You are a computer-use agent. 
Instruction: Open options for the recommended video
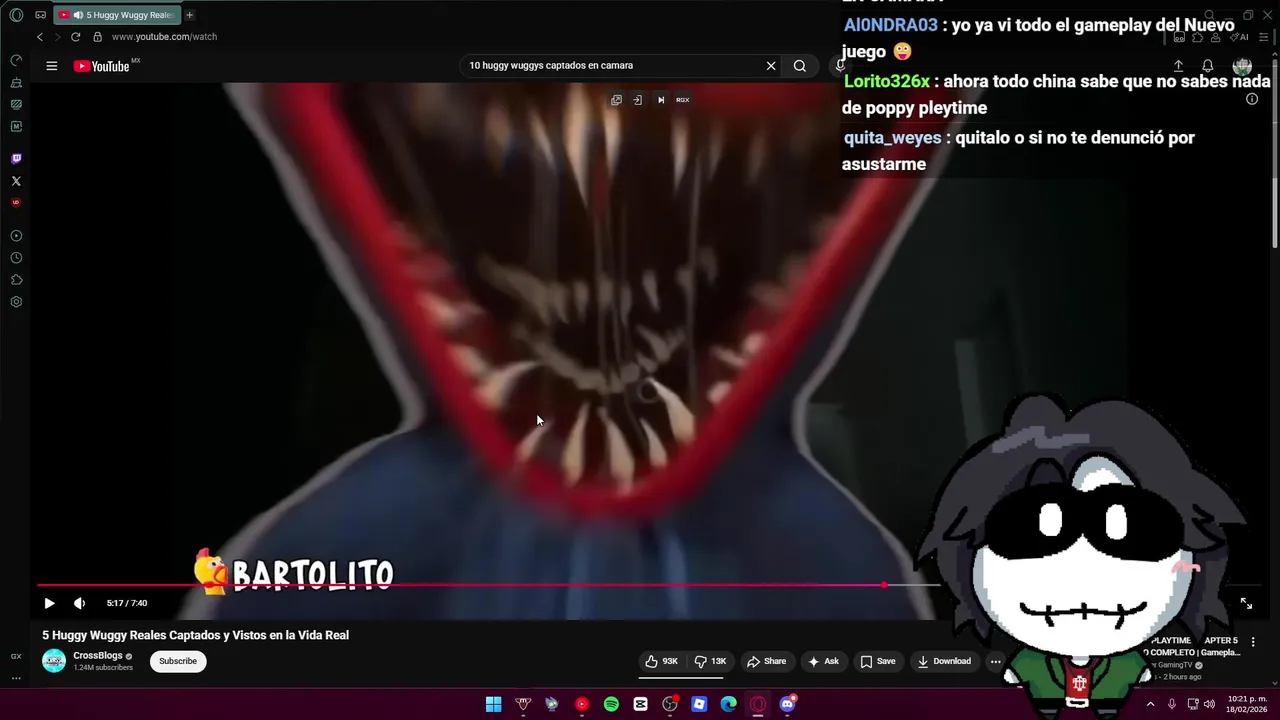(1253, 642)
